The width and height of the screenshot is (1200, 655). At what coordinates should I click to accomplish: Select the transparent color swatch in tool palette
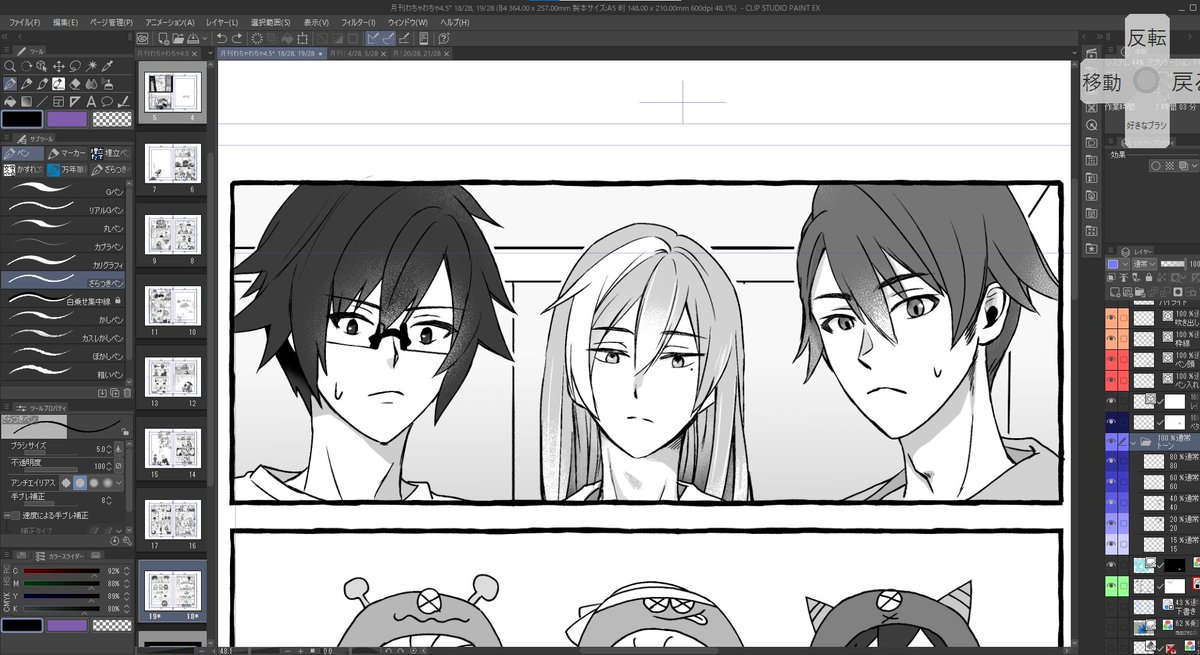click(111, 119)
